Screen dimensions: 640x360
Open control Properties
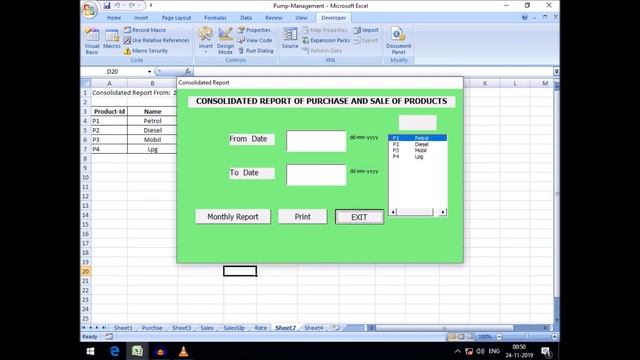[254, 30]
